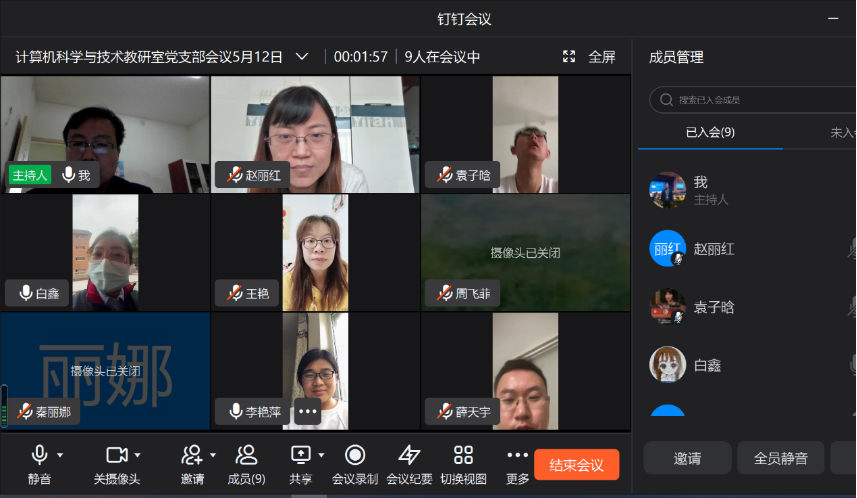Open the 更多 options in bottom toolbar
The width and height of the screenshot is (857, 498).
pyautogui.click(x=517, y=456)
